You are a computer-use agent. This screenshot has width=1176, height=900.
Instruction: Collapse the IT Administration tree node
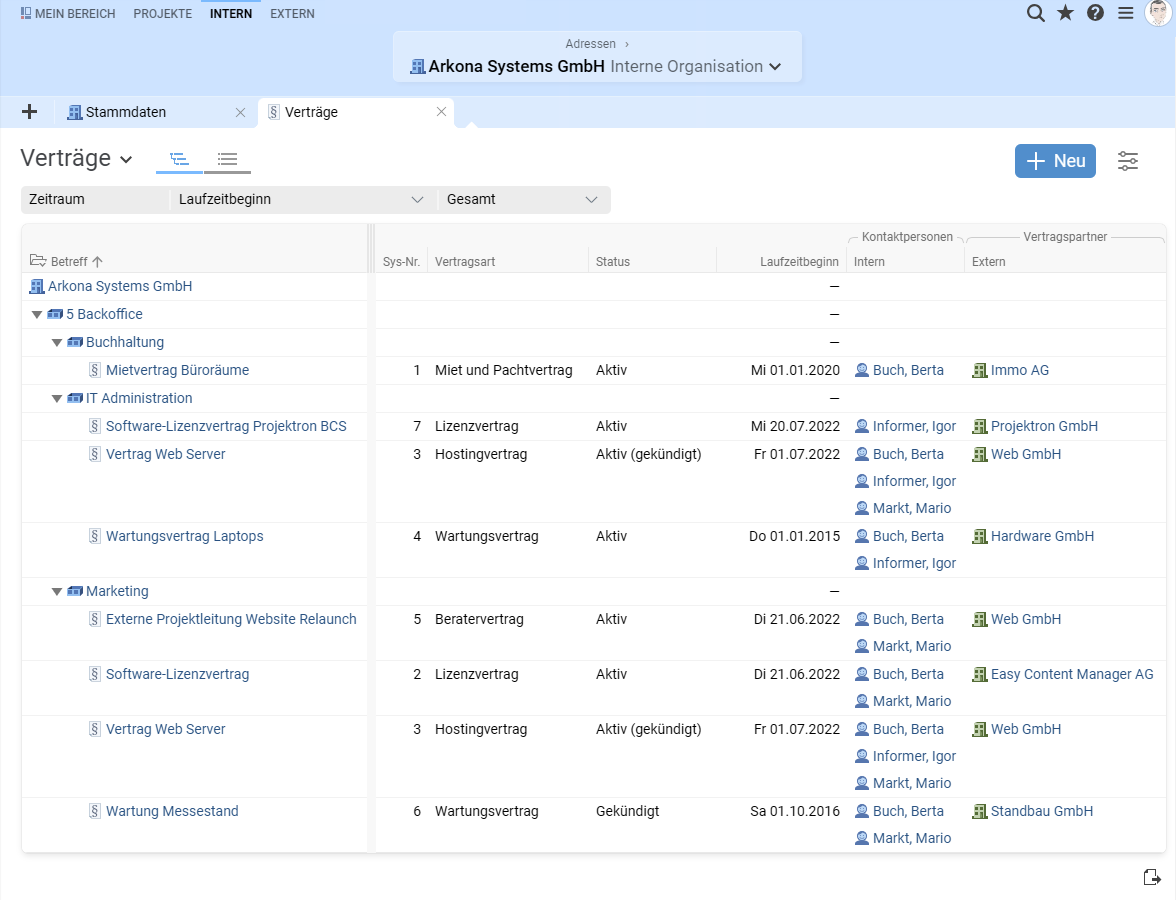pyautogui.click(x=56, y=398)
